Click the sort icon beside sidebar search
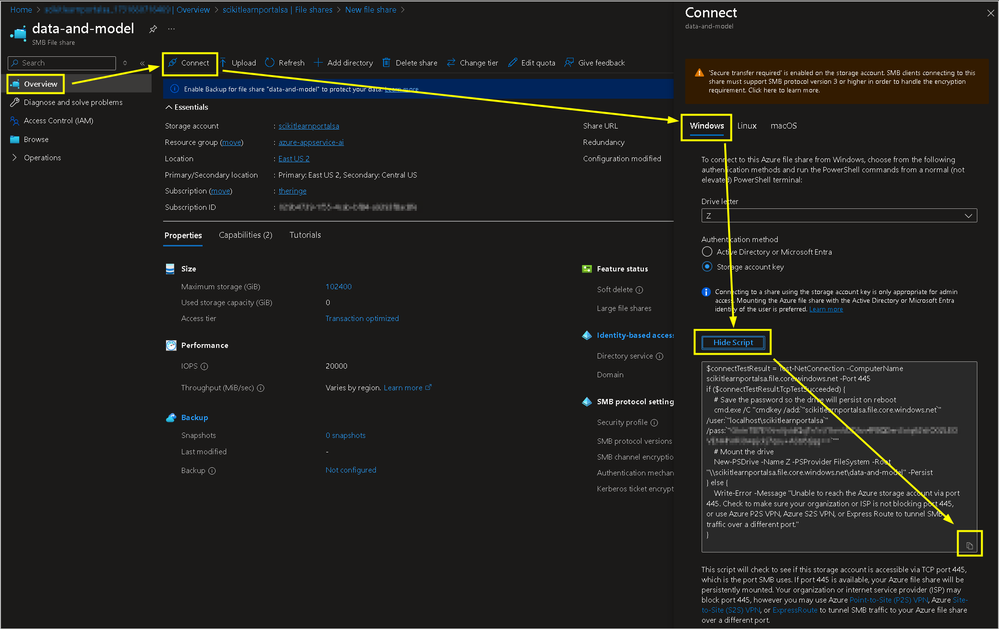This screenshot has height=629, width=999. [125, 63]
